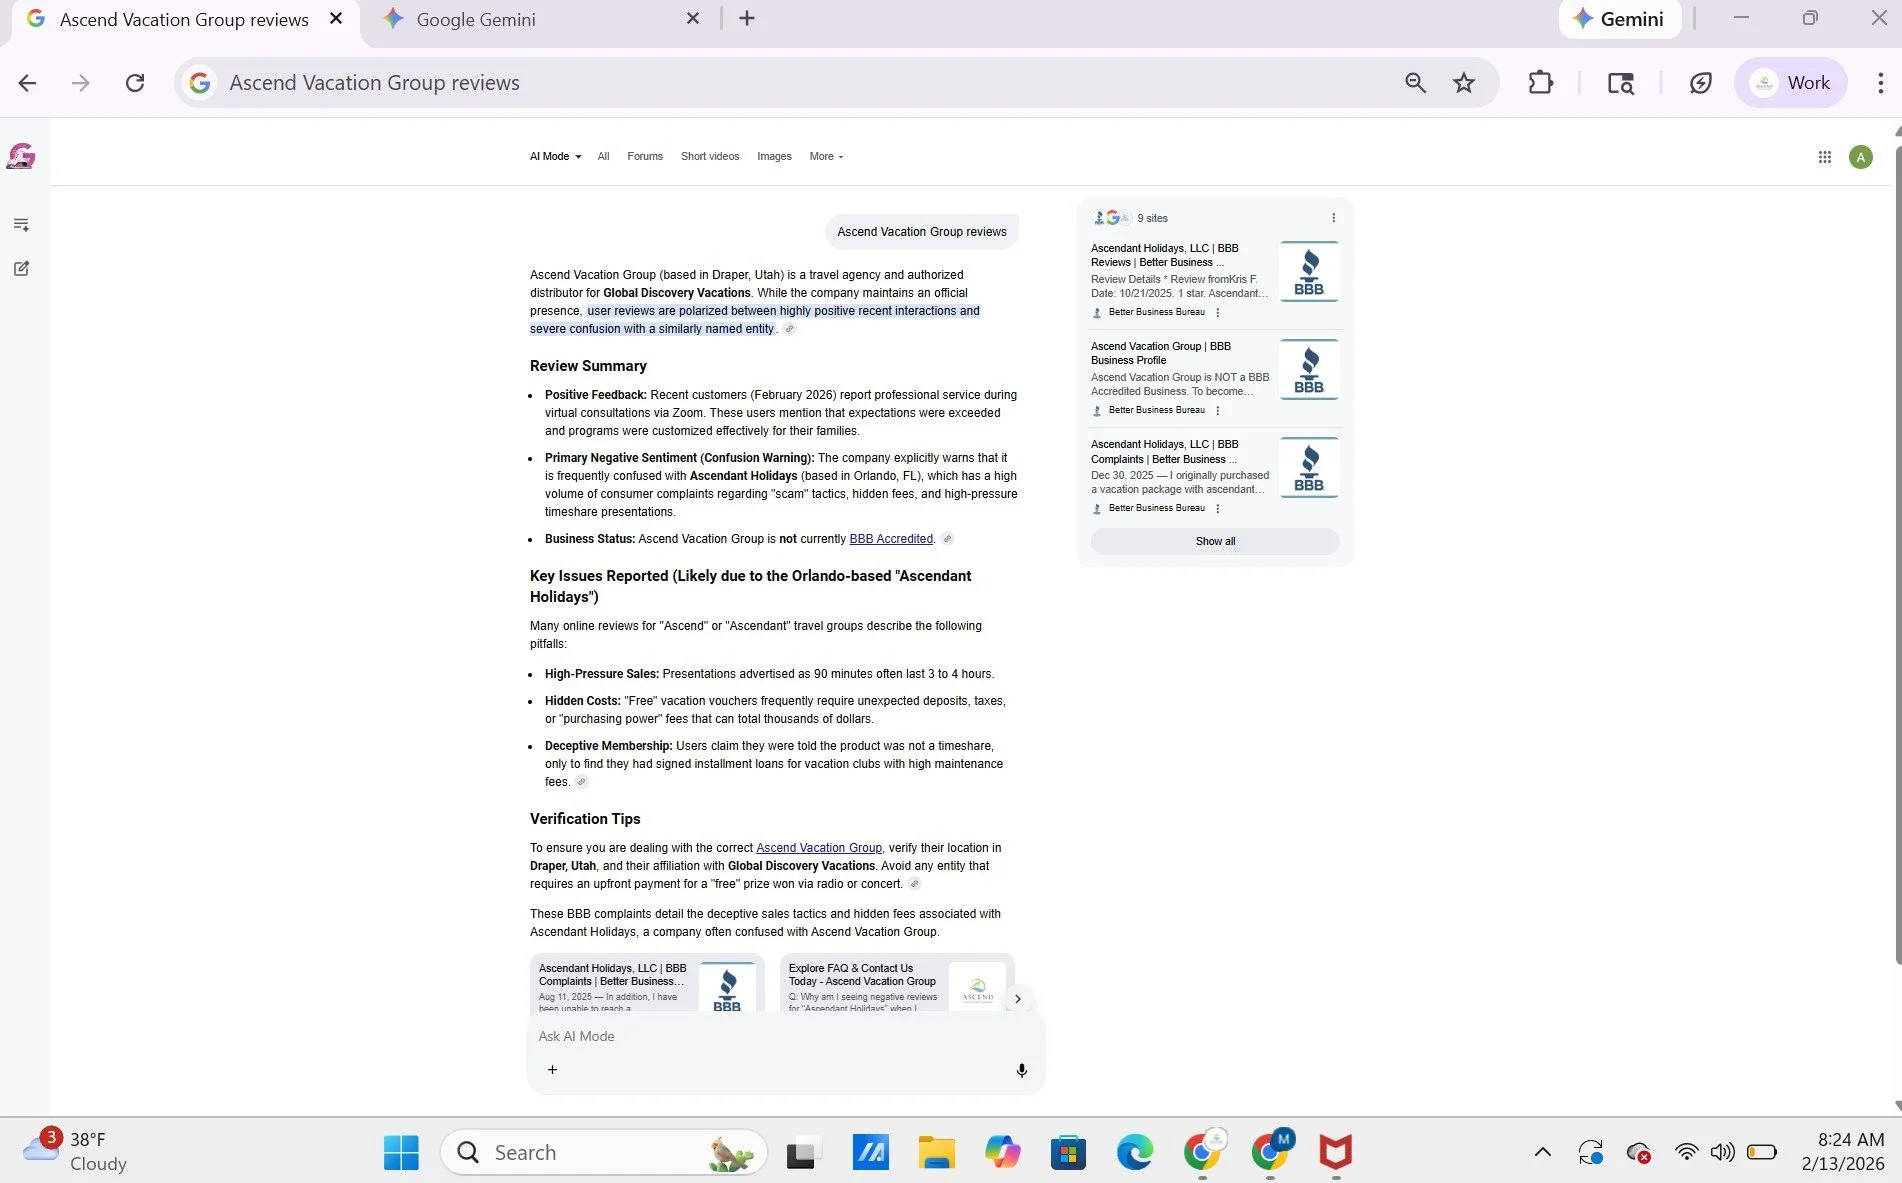Open citation link after Verification Tips paragraph
The height and width of the screenshot is (1183, 1902).
point(914,884)
